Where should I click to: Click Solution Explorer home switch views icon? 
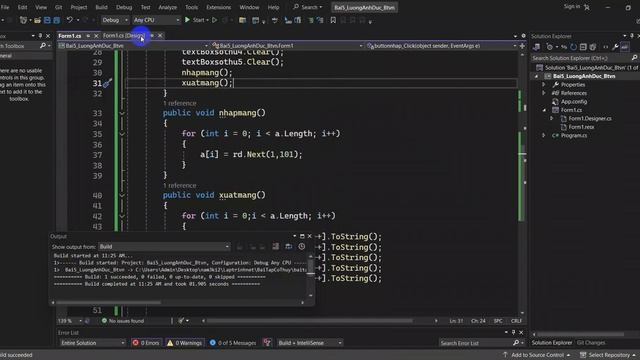pyautogui.click(x=537, y=47)
